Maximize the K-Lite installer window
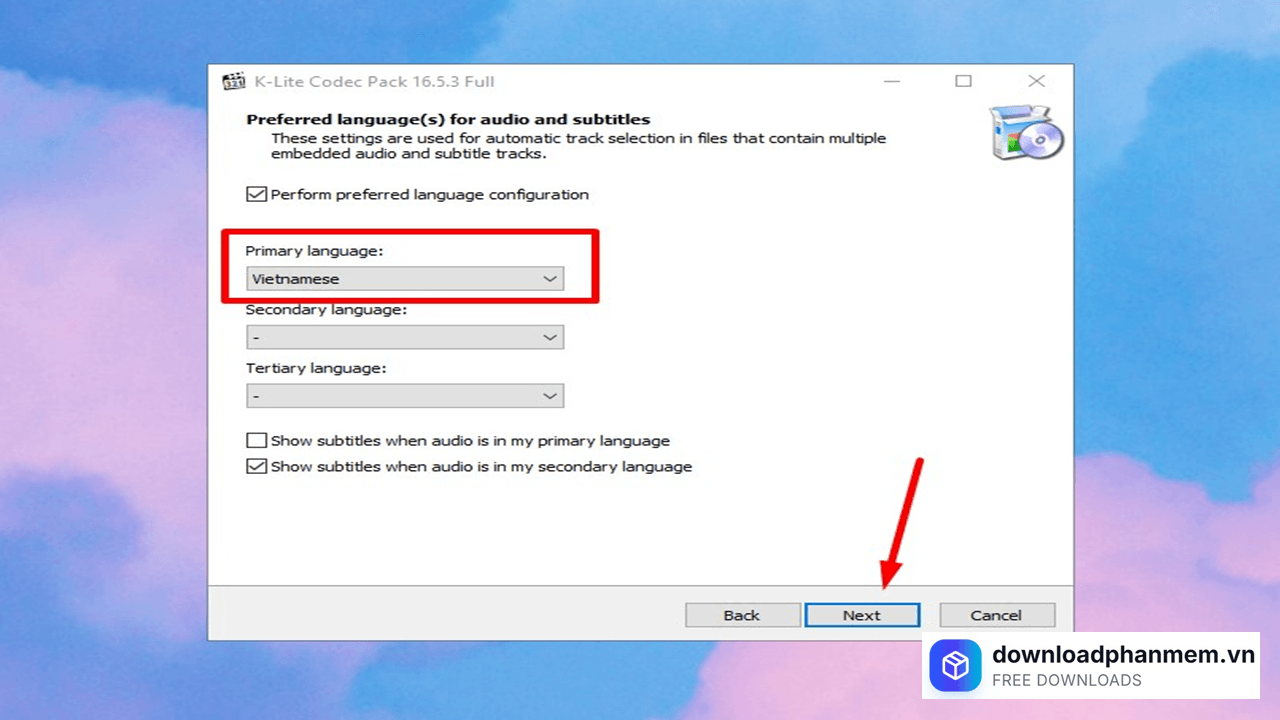This screenshot has width=1280, height=720. tap(963, 81)
